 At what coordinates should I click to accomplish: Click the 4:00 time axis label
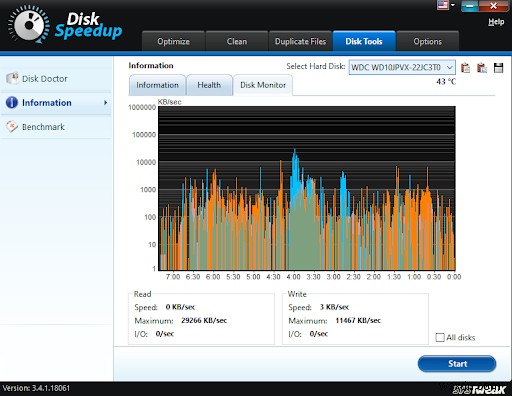point(293,277)
